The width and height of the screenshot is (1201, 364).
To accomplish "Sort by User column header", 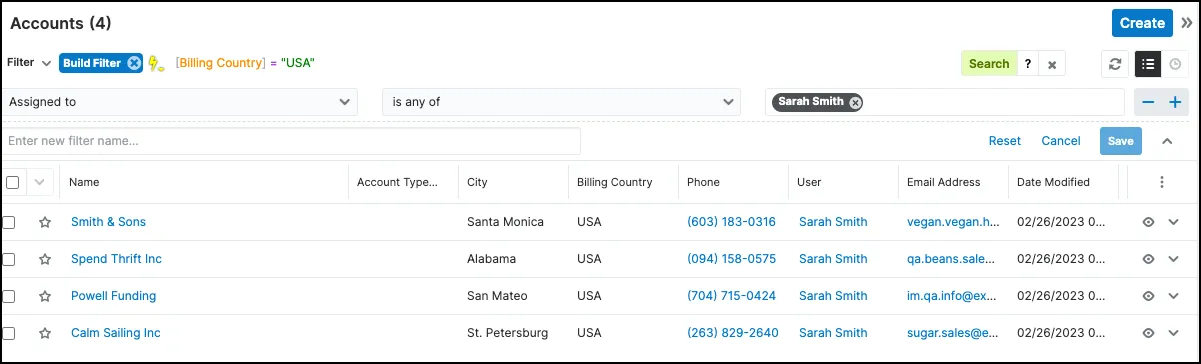I will pos(809,182).
